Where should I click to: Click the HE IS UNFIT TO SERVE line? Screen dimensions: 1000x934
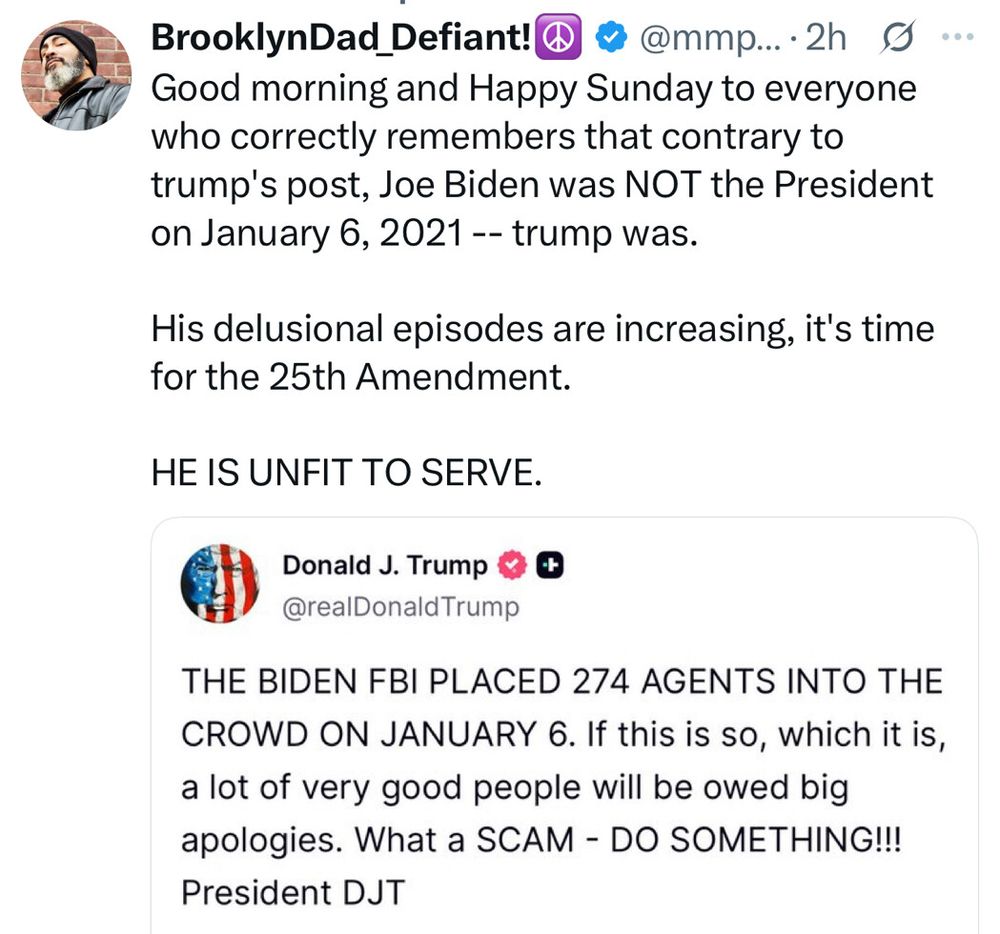[346, 473]
